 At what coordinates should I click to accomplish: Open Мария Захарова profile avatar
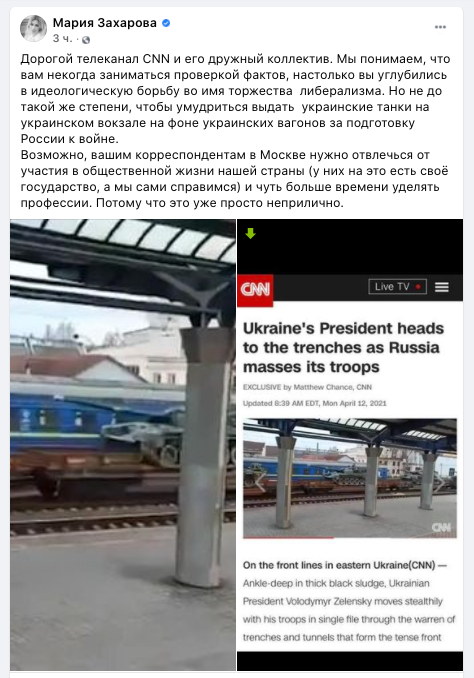pos(33,29)
